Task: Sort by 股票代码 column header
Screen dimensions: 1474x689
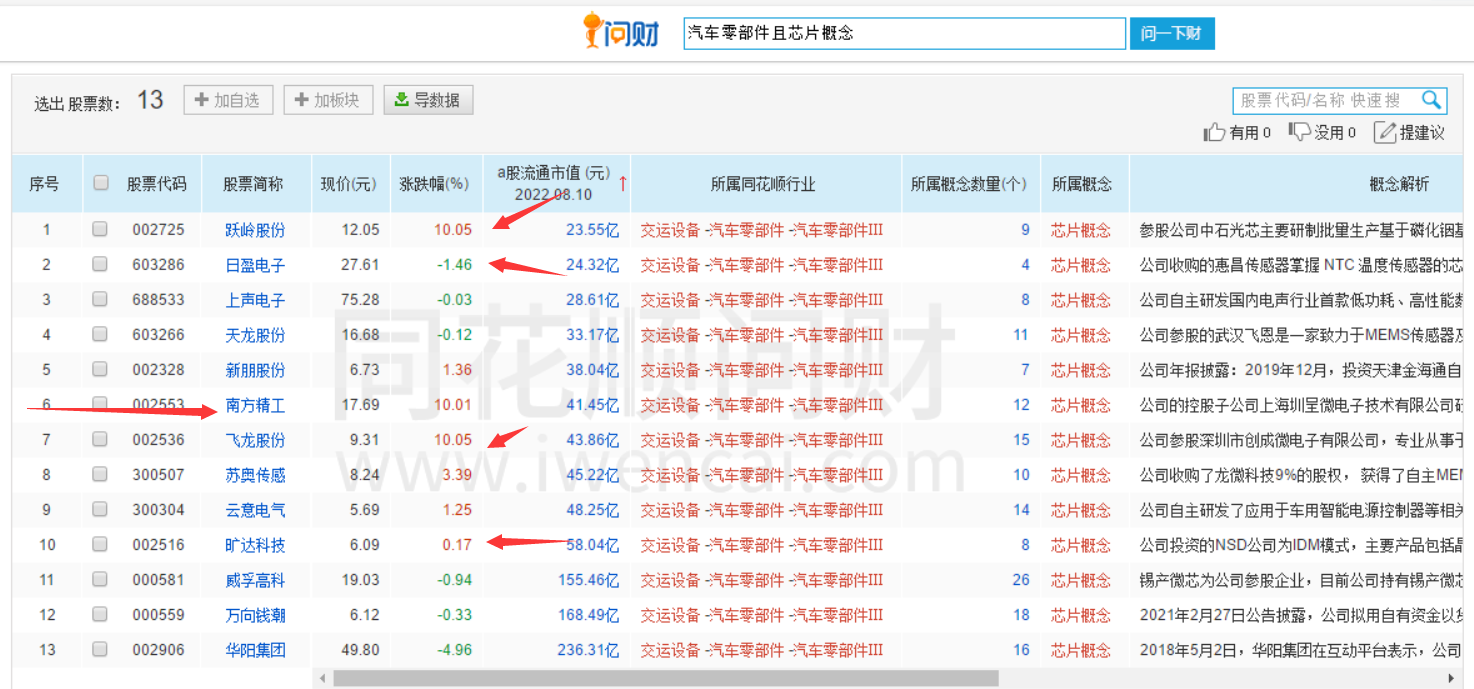Action: 156,184
